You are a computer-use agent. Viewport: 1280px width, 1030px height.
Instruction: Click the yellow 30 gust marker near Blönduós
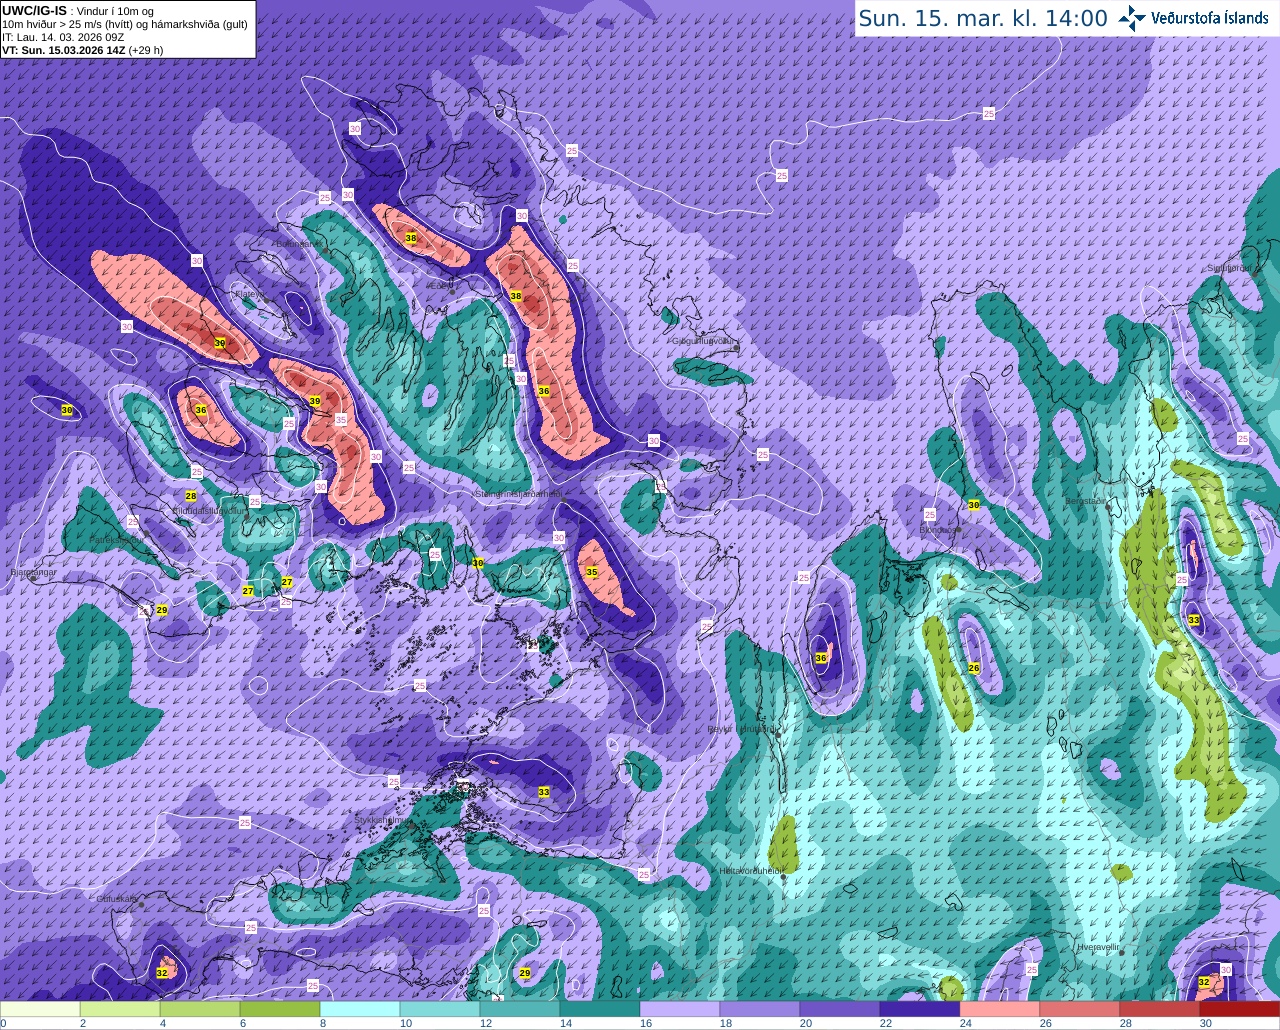[974, 505]
